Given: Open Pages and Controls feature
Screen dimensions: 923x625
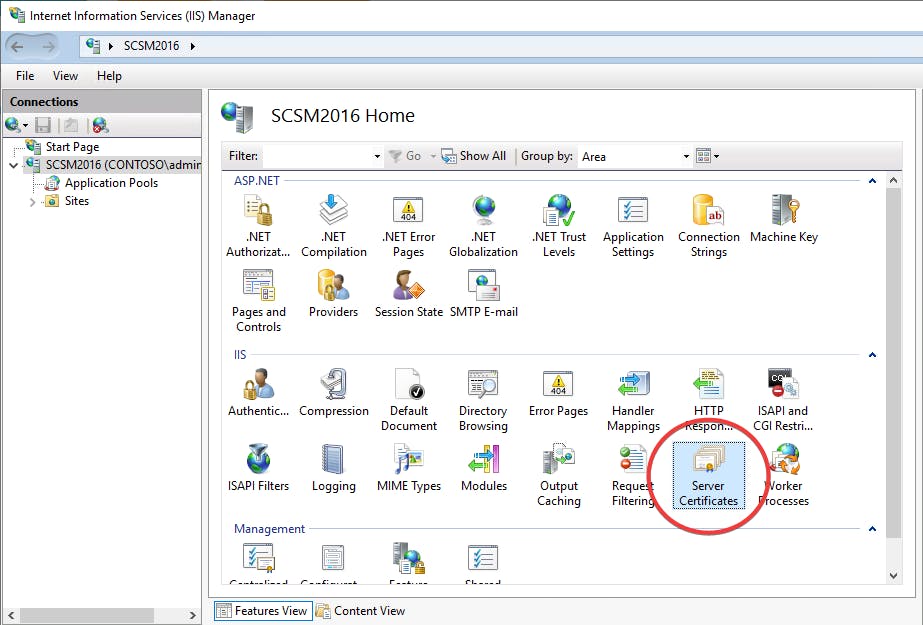Looking at the screenshot, I should pyautogui.click(x=258, y=301).
